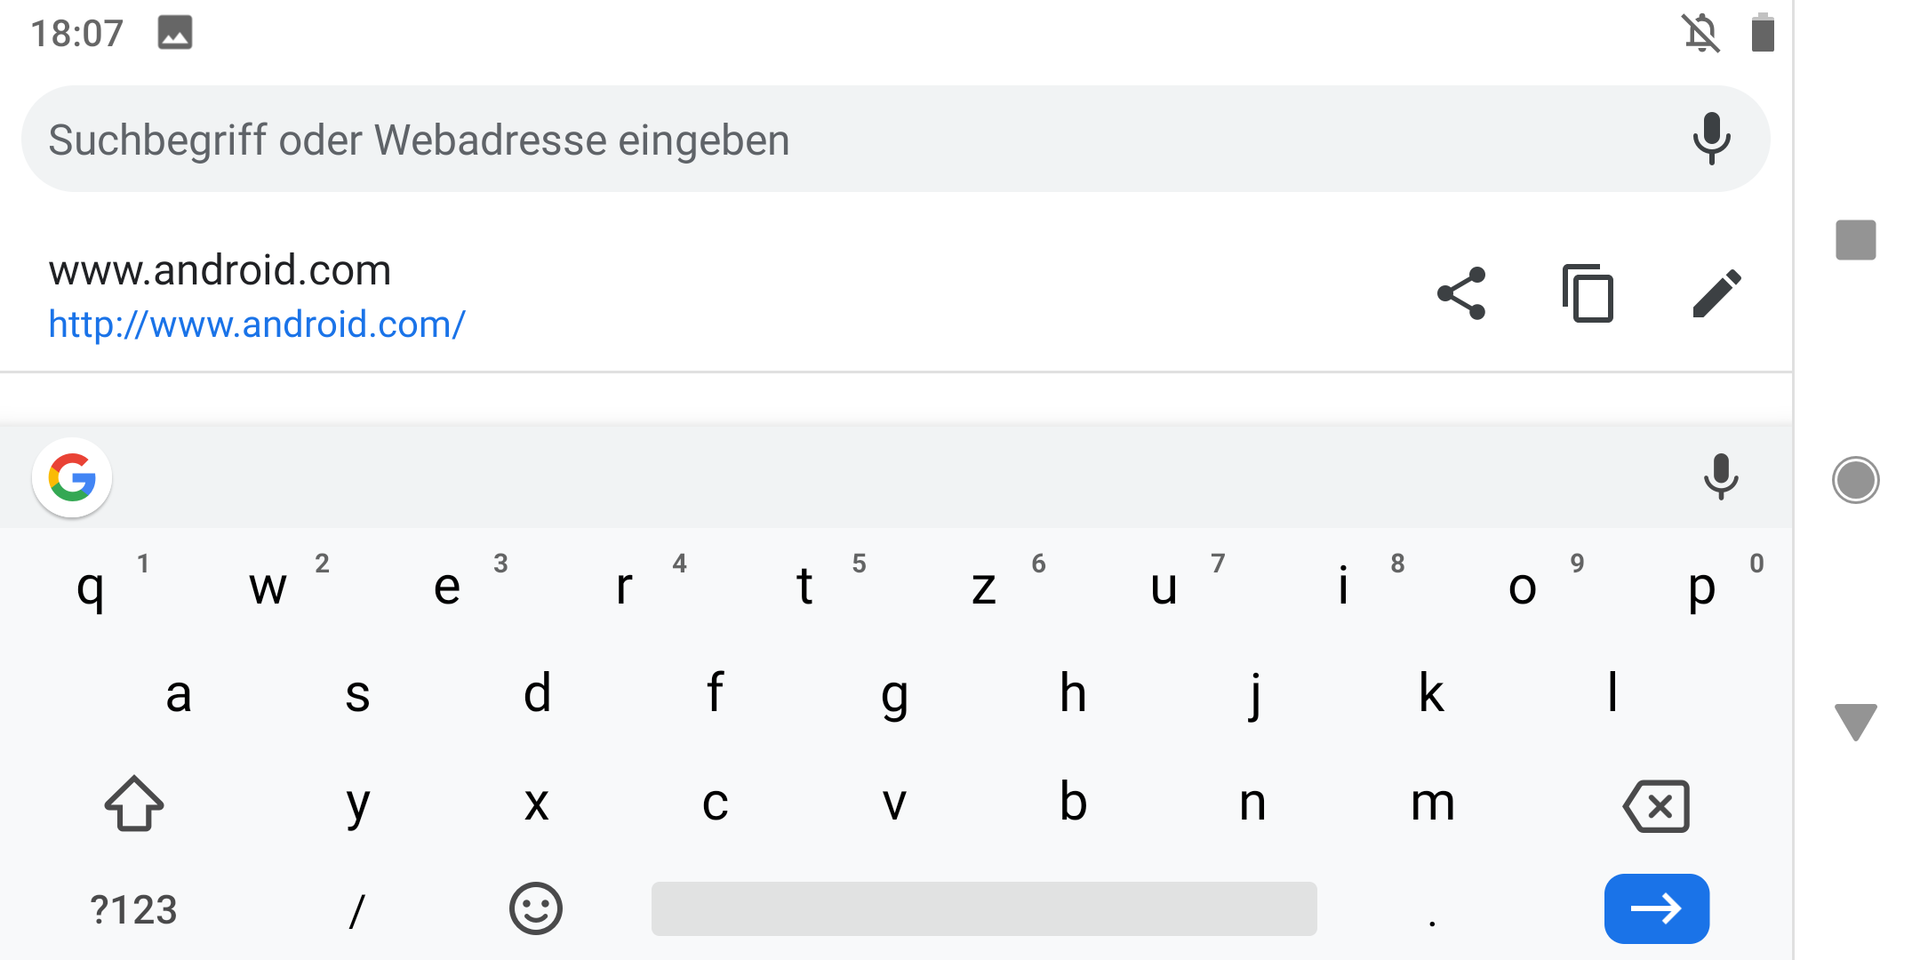Open recent apps with square button
Screen dimensions: 1920x960
[1855, 240]
